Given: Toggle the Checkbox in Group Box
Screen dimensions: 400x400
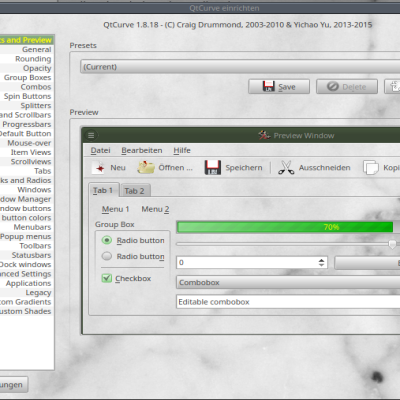Looking at the screenshot, I should pos(107,278).
